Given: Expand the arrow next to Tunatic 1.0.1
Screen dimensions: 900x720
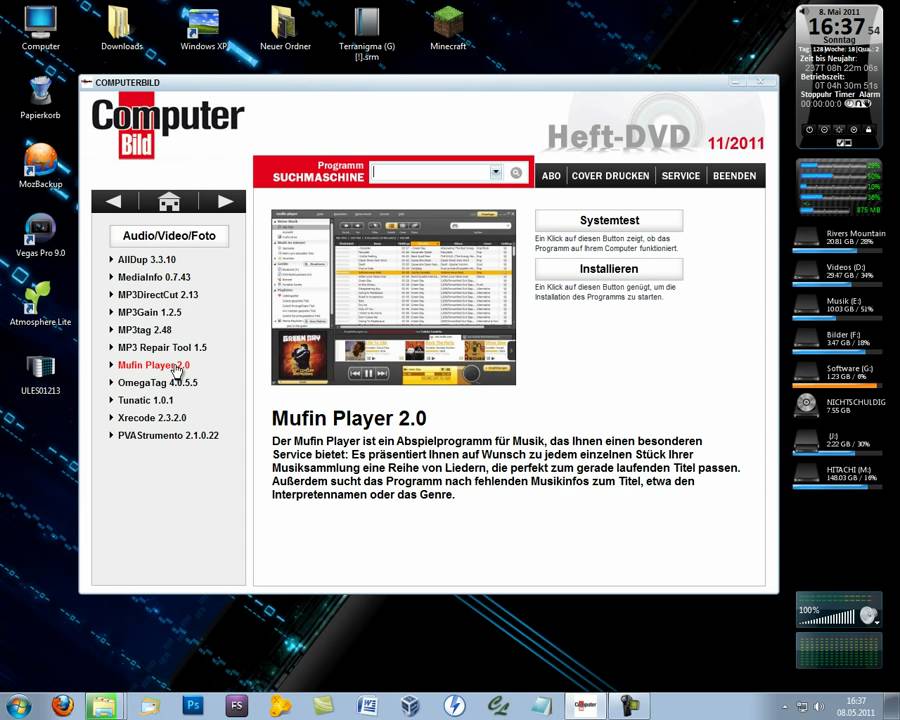Looking at the screenshot, I should coord(111,400).
